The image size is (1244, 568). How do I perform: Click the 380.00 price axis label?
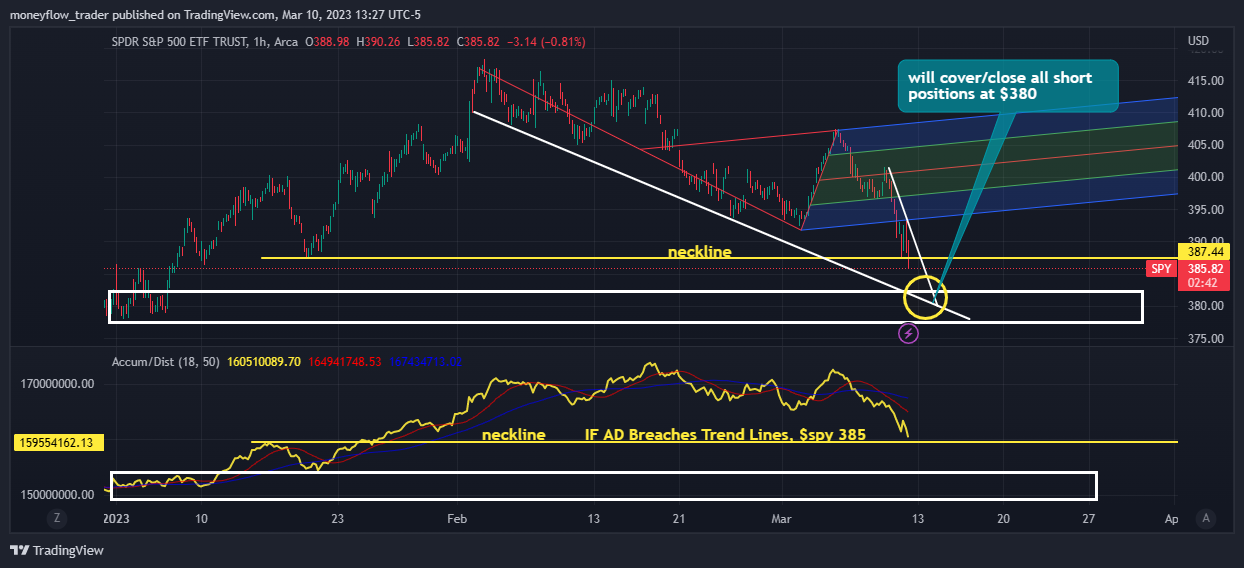tap(1205, 306)
